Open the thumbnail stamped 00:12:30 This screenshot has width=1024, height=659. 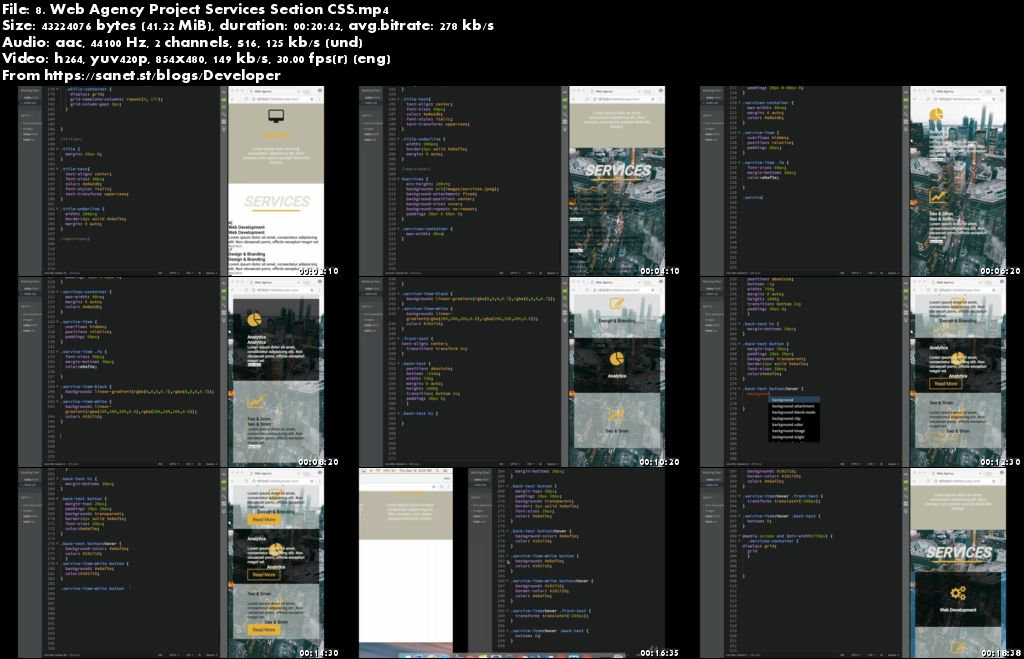853,372
